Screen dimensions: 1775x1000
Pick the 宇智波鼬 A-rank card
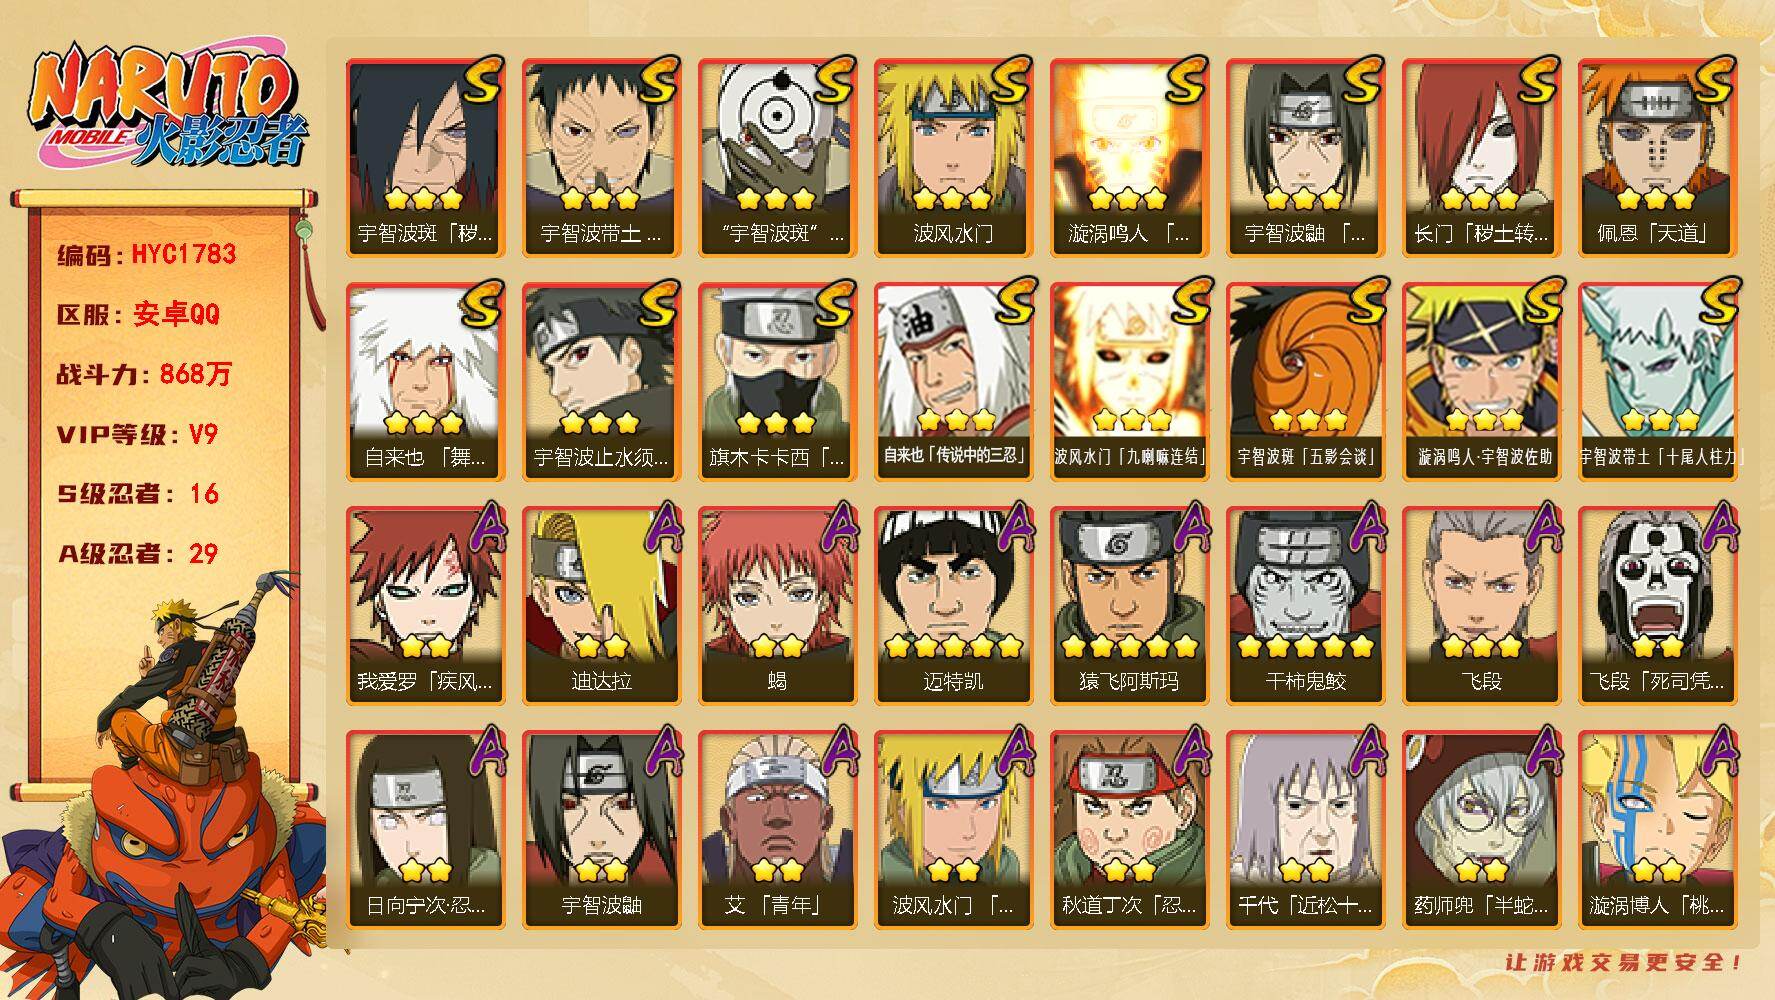click(x=601, y=830)
